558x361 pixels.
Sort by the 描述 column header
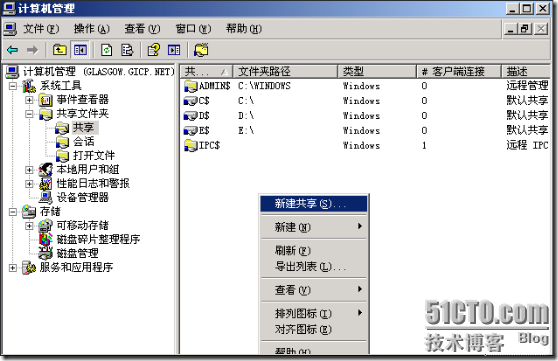click(526, 72)
